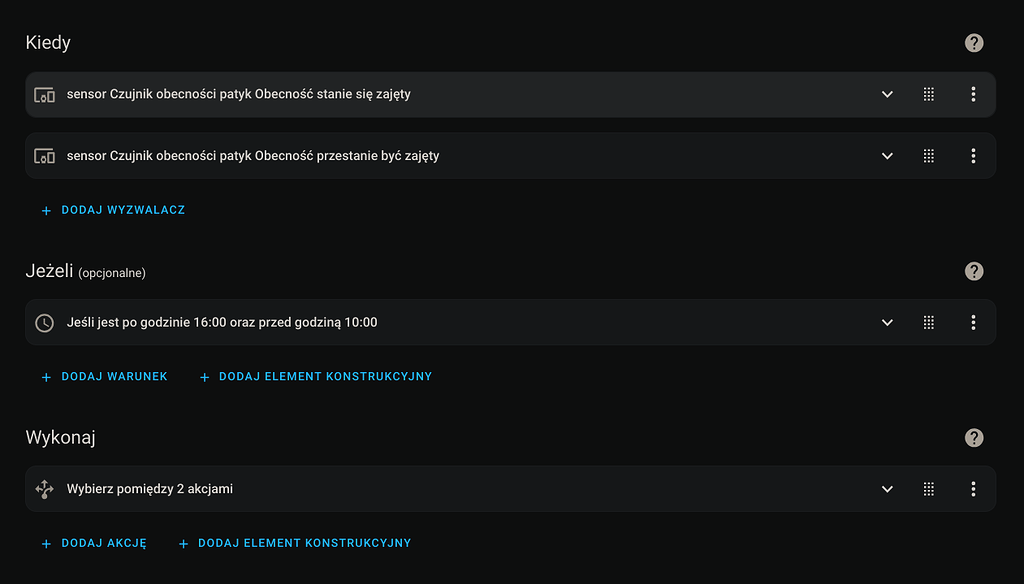Click drag handle of 'stanie się zajęty' trigger
Image resolution: width=1024 pixels, height=584 pixels.
click(x=929, y=94)
